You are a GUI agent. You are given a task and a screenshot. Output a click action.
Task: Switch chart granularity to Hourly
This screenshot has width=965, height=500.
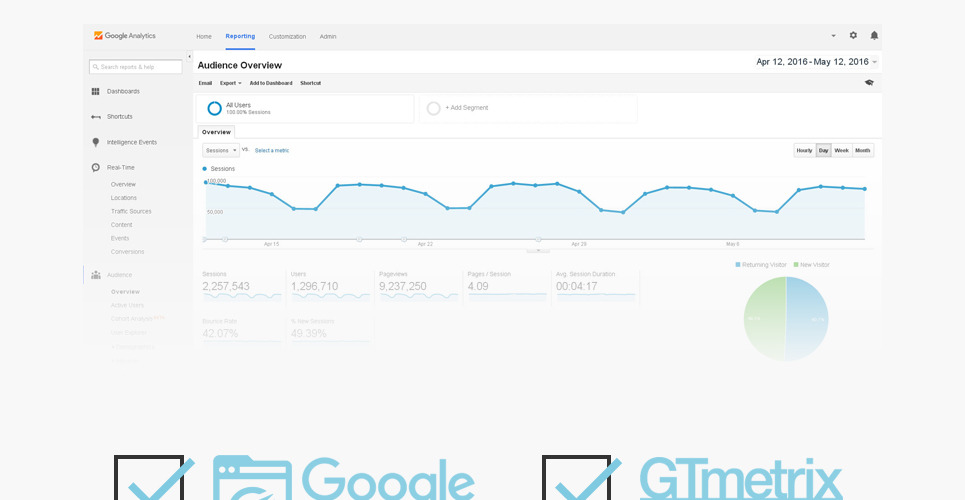coord(804,150)
